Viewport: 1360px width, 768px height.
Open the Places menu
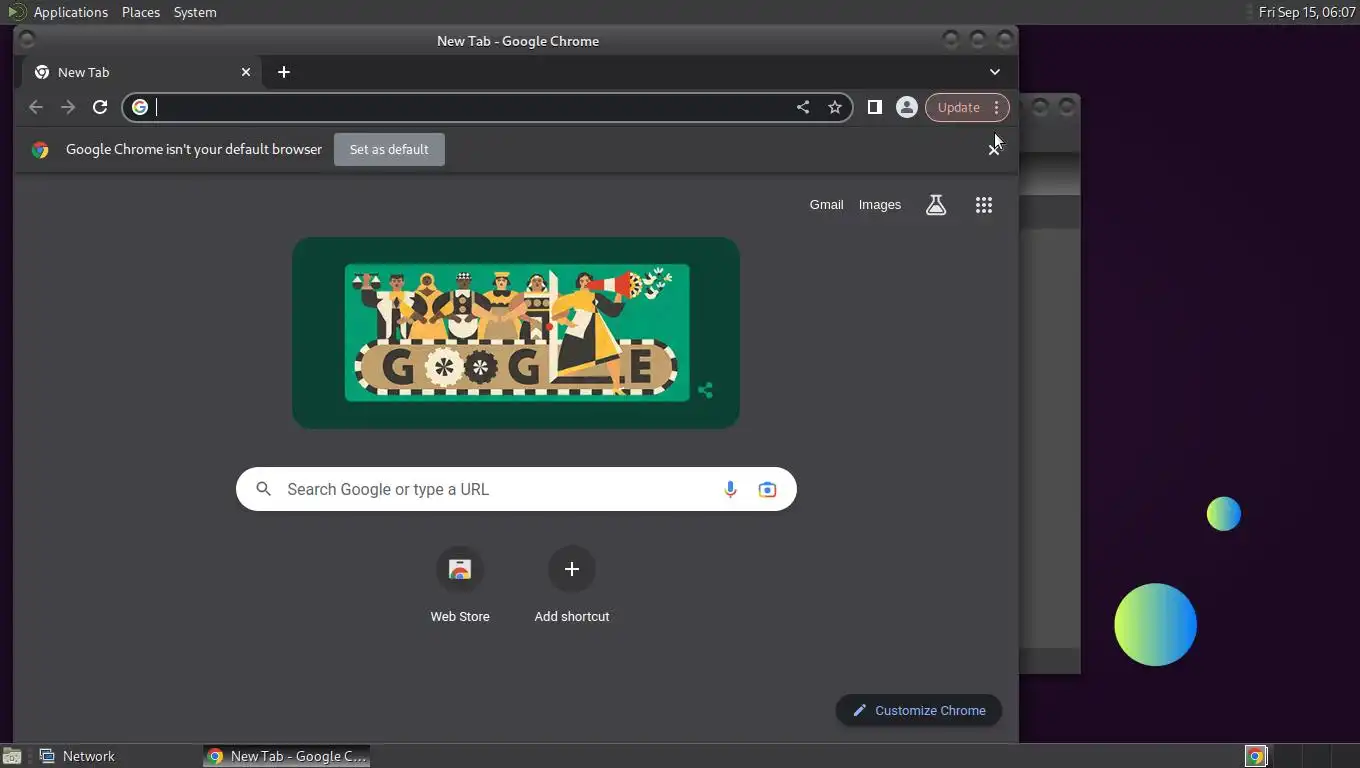(x=141, y=12)
